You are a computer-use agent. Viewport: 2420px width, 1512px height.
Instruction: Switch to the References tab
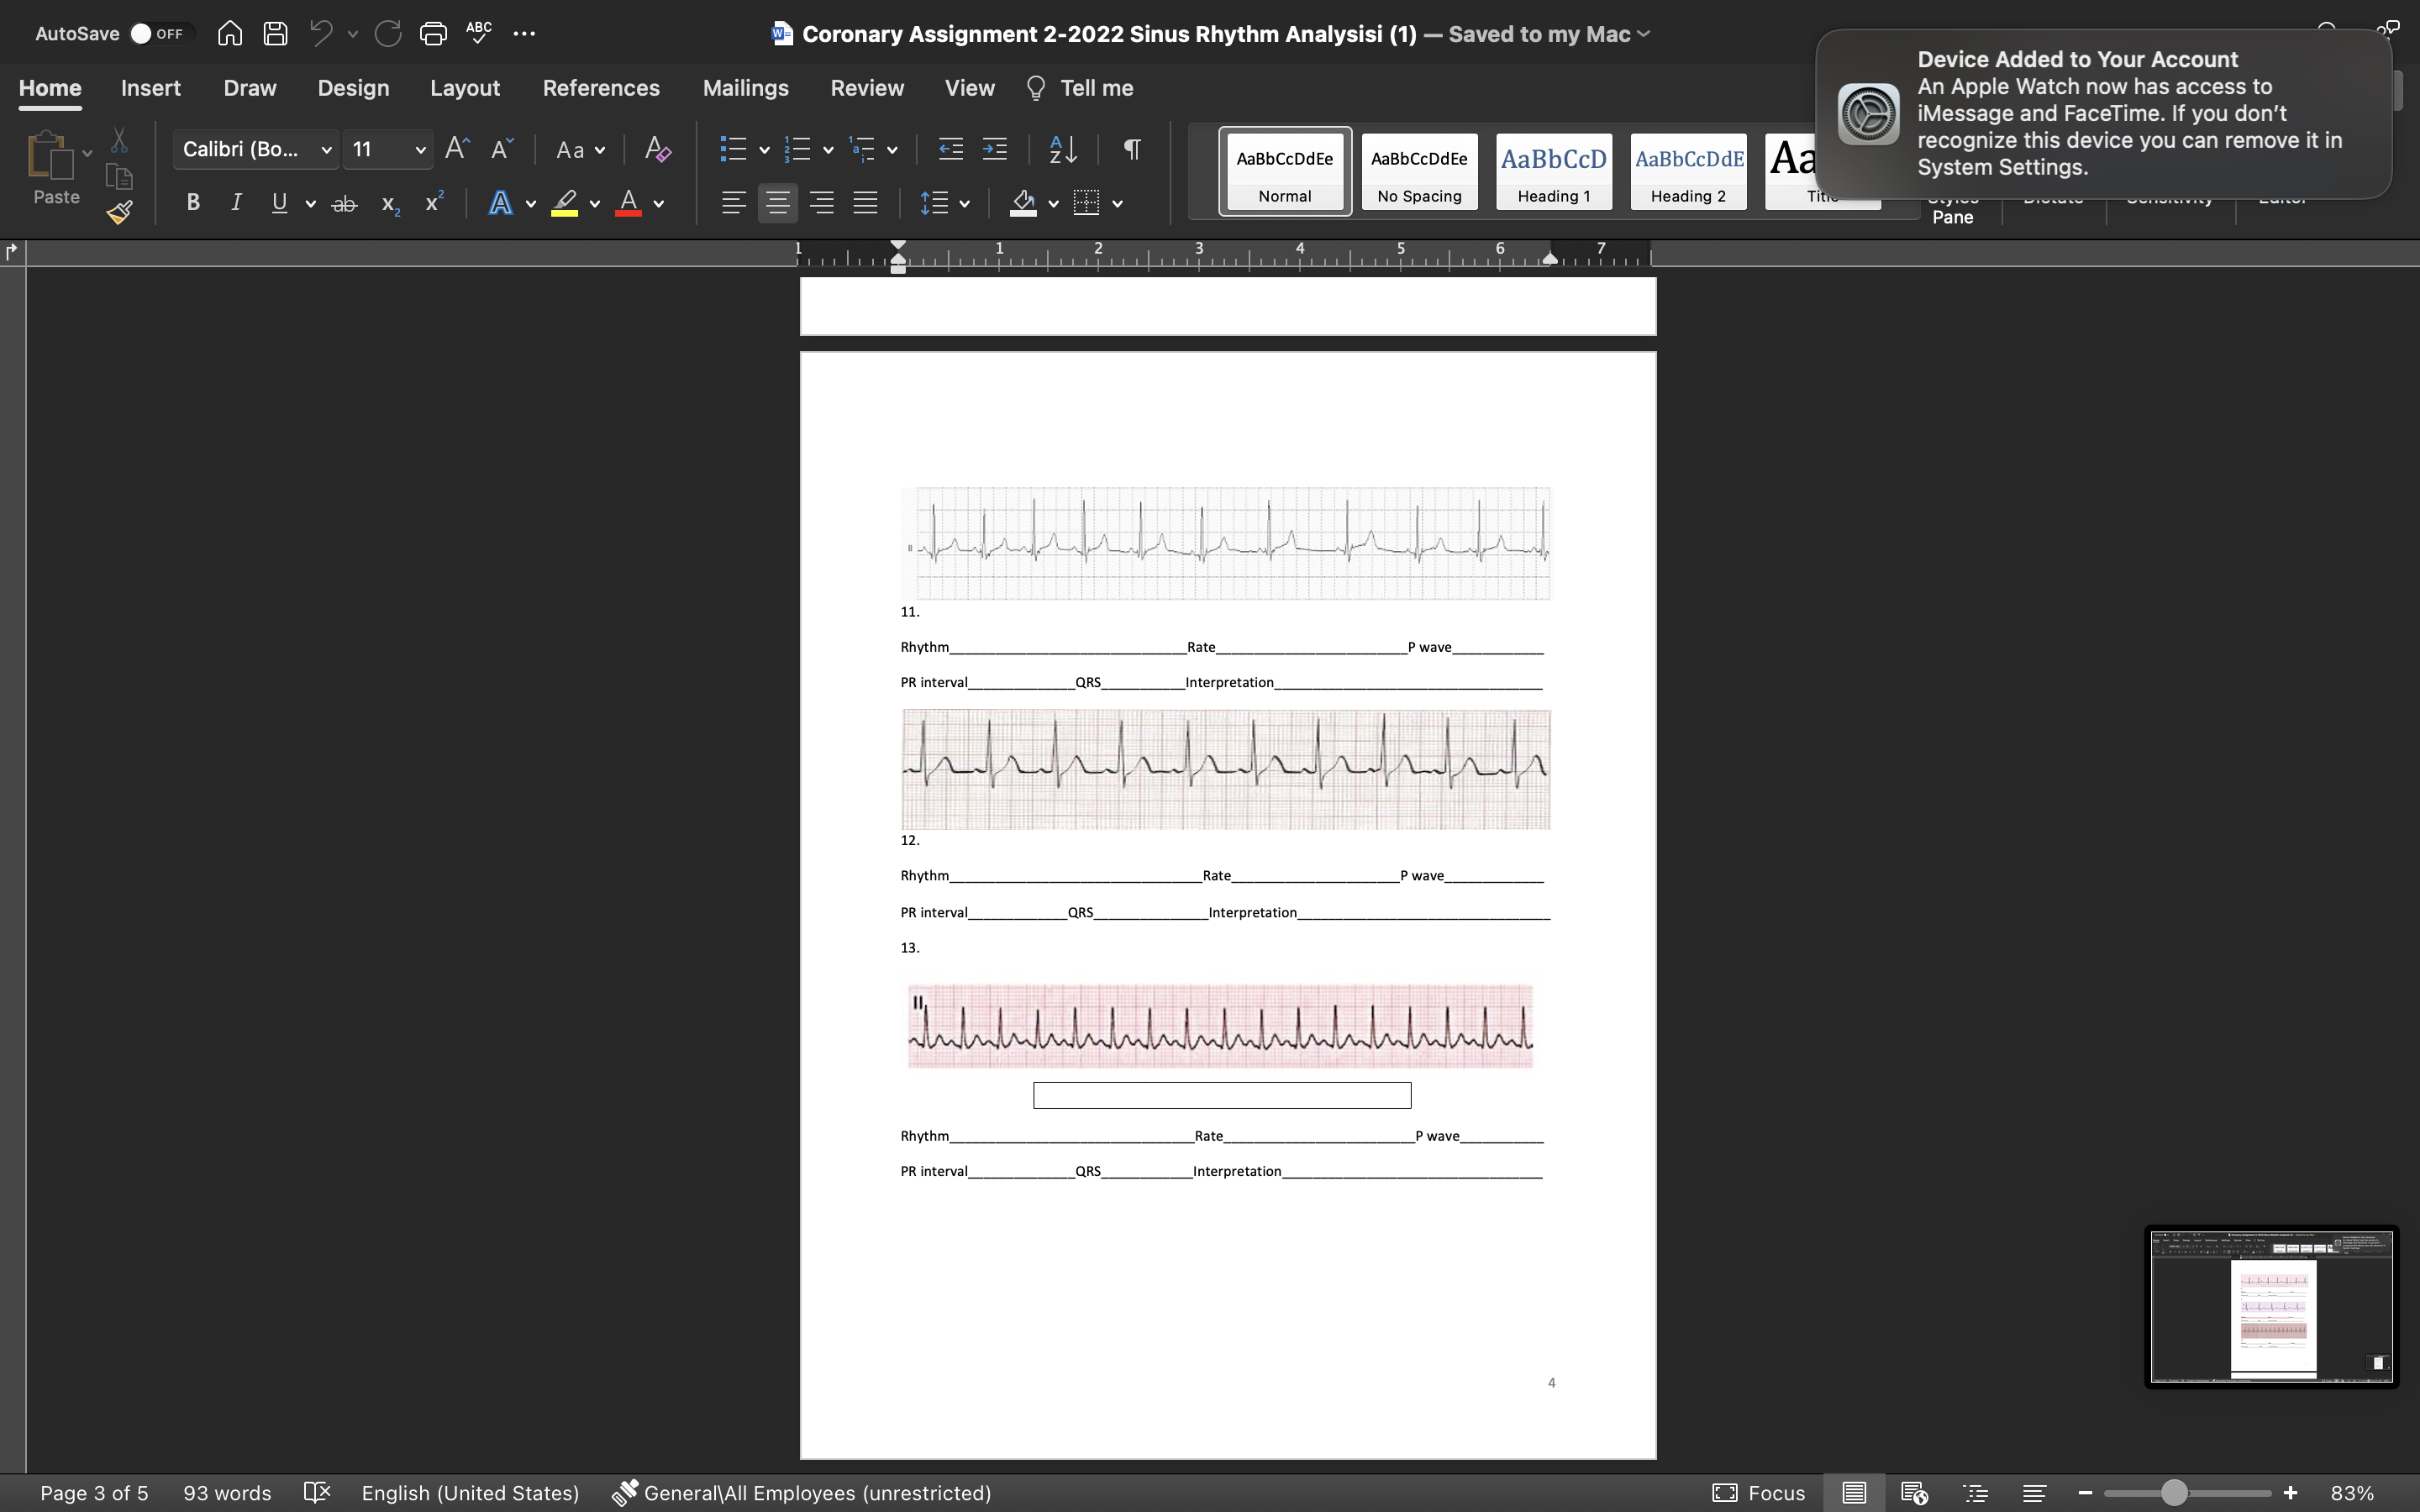(601, 88)
